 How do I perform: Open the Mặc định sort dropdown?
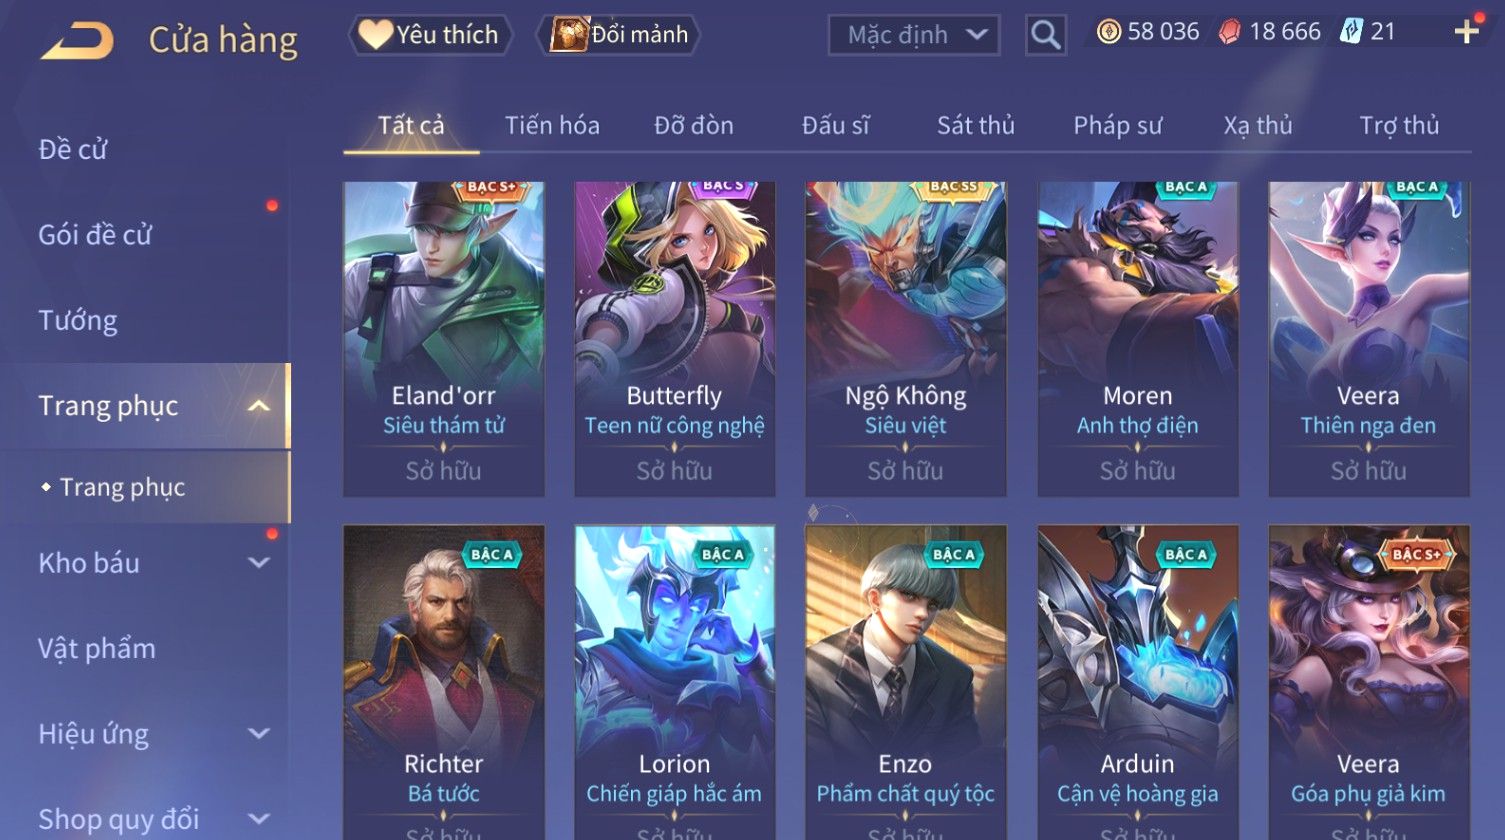[x=914, y=35]
